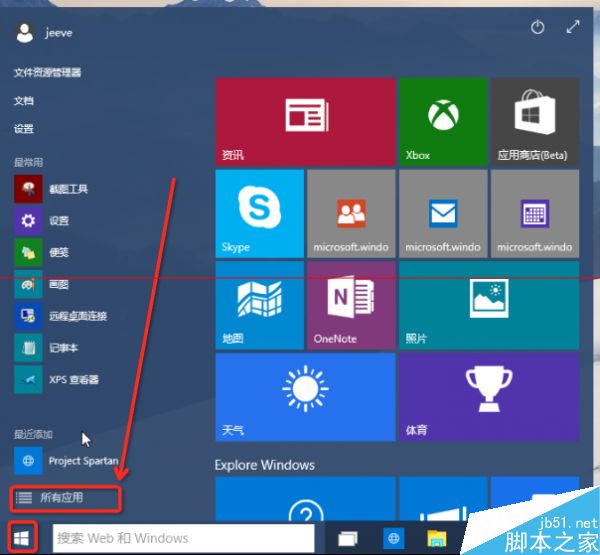The width and height of the screenshot is (600, 555).
Task: Open the 资讯 news tile
Action: 305,122
